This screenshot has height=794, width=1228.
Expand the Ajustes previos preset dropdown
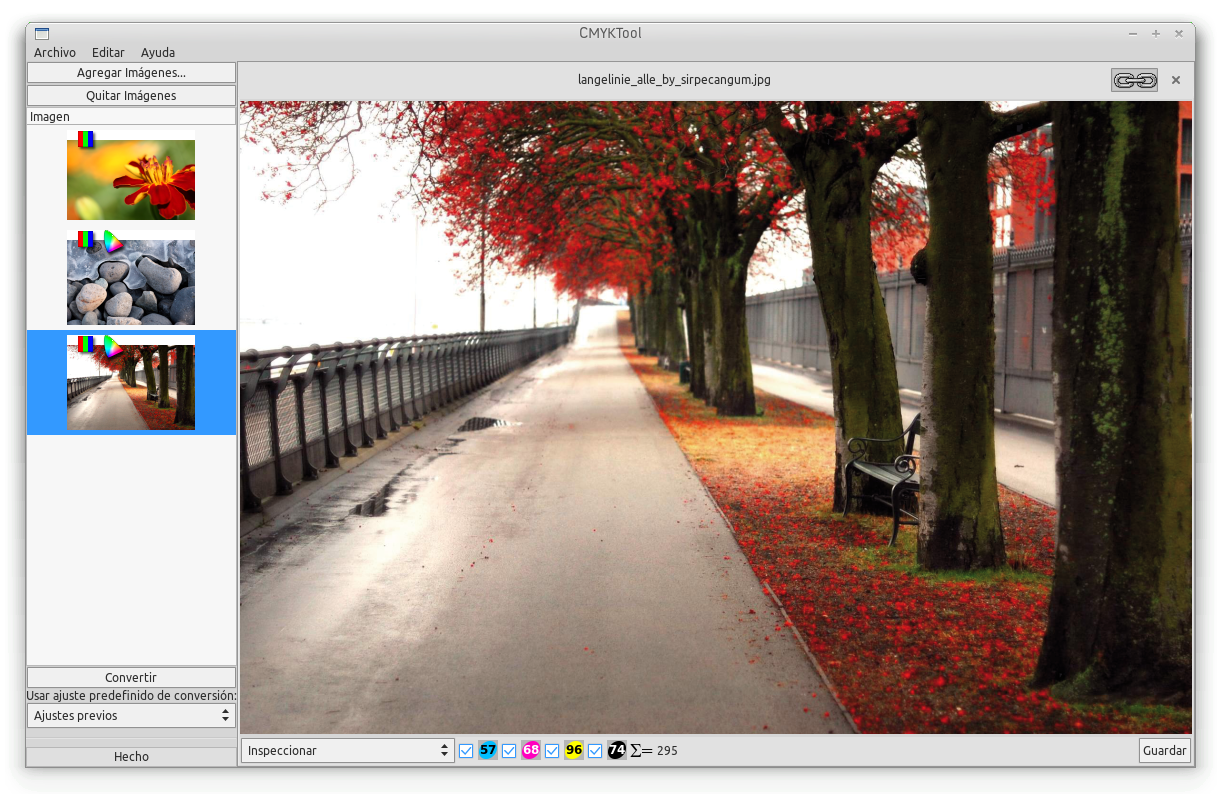(131, 716)
